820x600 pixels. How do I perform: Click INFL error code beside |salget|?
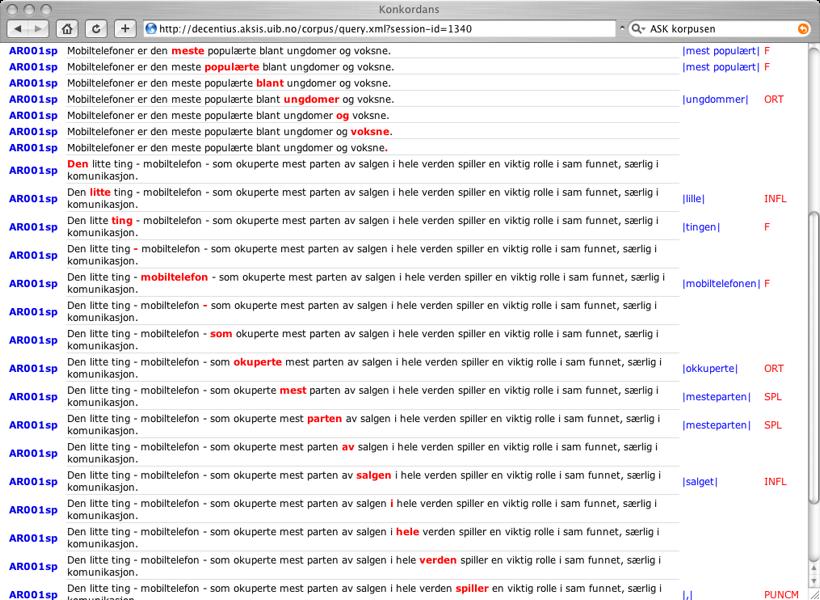pos(775,481)
